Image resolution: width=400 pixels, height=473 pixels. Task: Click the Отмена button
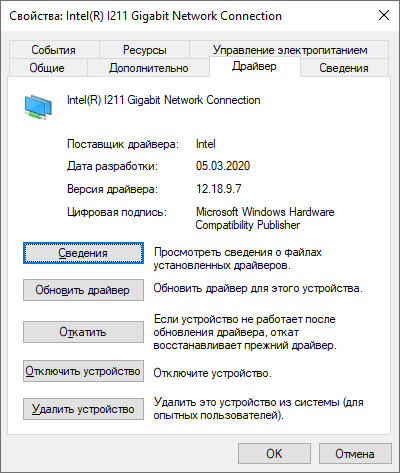point(355,454)
